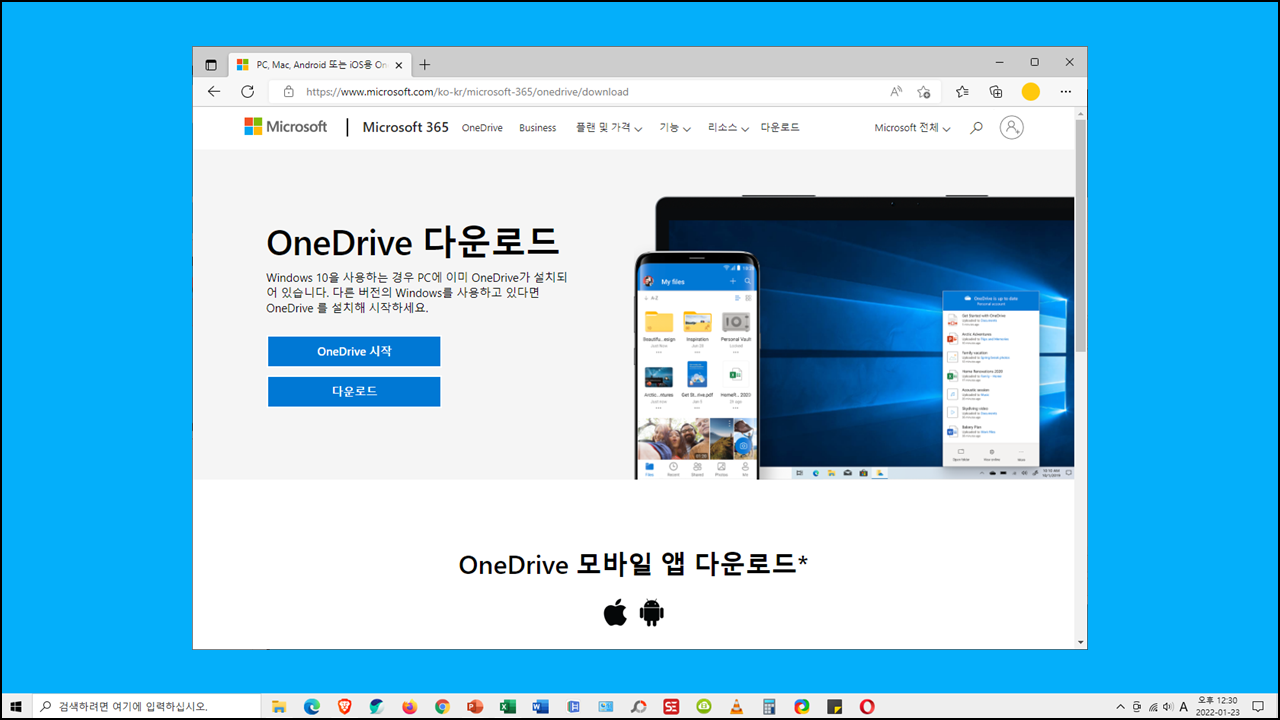Expand the 플랜 및 가격 menu
The width and height of the screenshot is (1280, 720).
click(609, 128)
